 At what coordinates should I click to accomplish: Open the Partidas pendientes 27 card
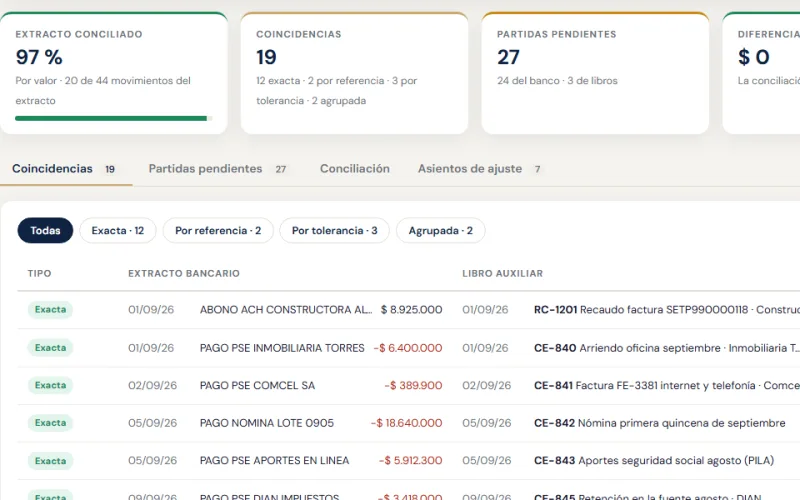(x=595, y=73)
